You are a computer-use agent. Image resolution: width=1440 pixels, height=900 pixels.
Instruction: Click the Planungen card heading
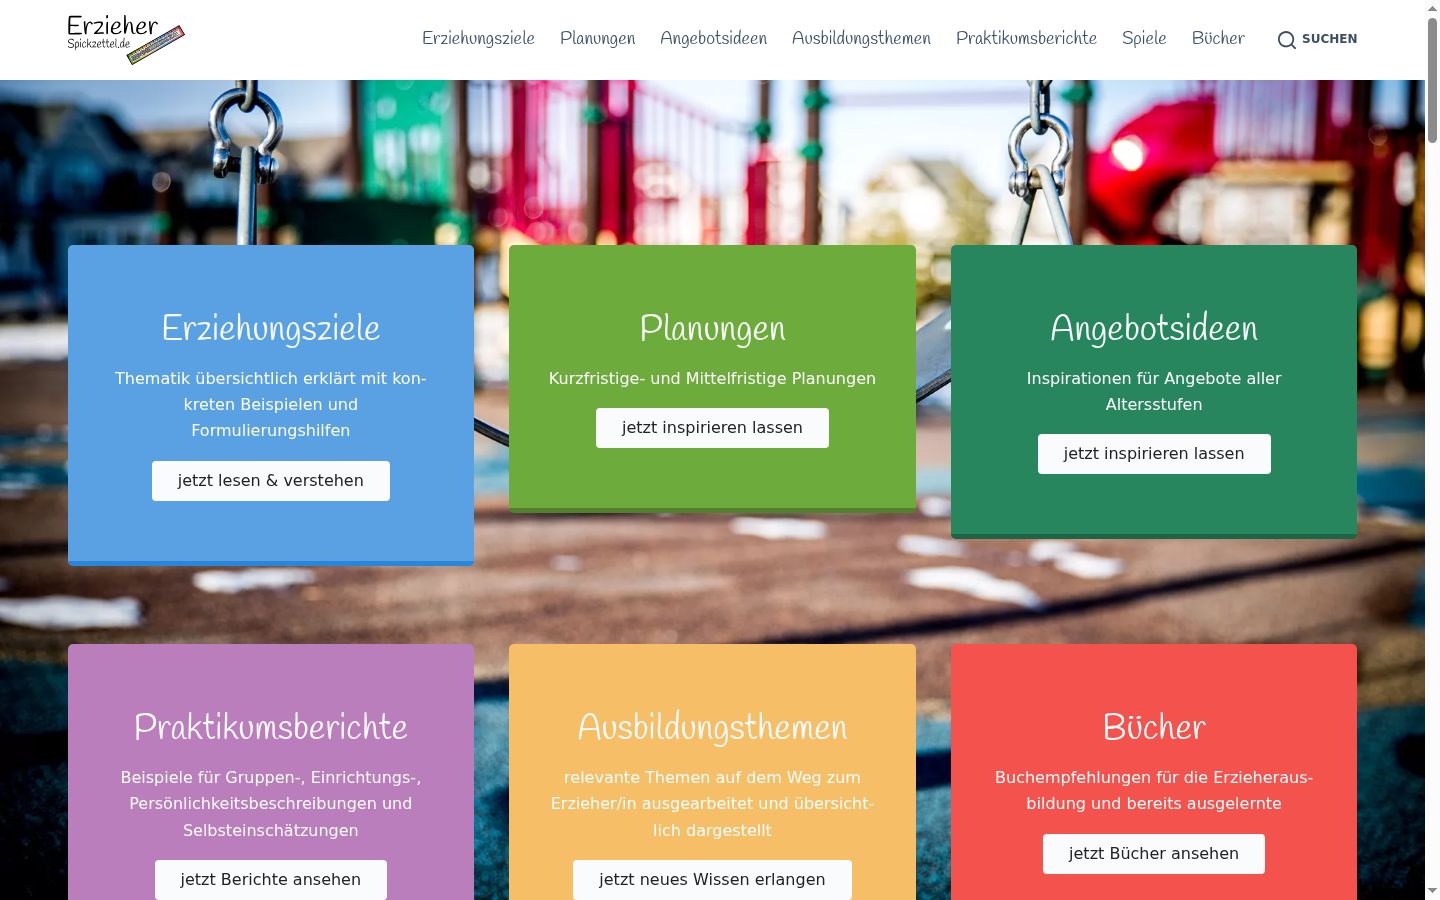(x=712, y=328)
